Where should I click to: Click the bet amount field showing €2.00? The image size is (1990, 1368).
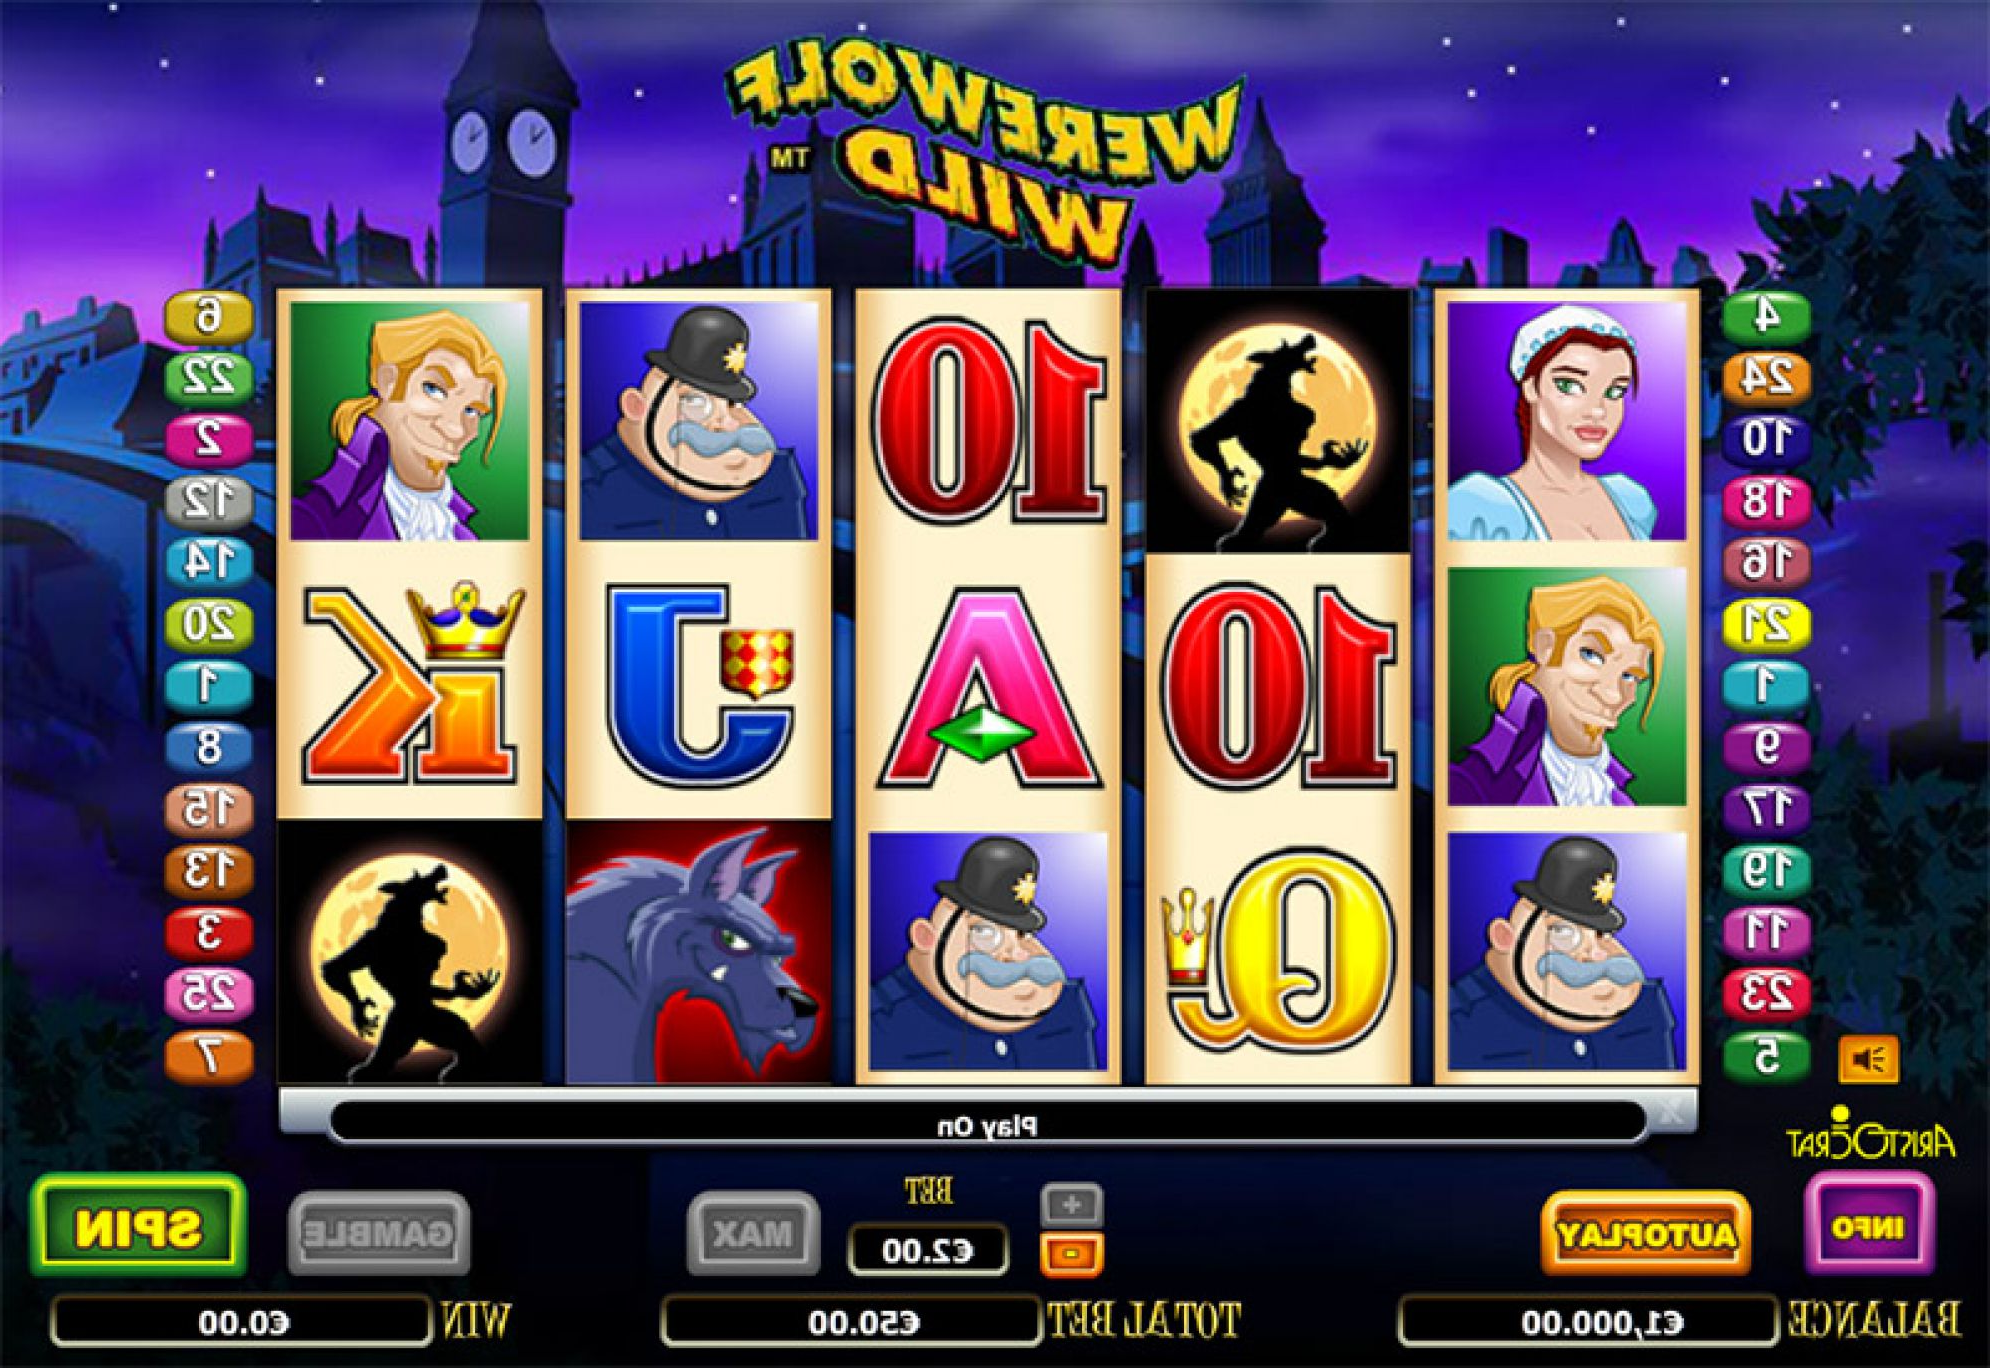click(x=927, y=1252)
